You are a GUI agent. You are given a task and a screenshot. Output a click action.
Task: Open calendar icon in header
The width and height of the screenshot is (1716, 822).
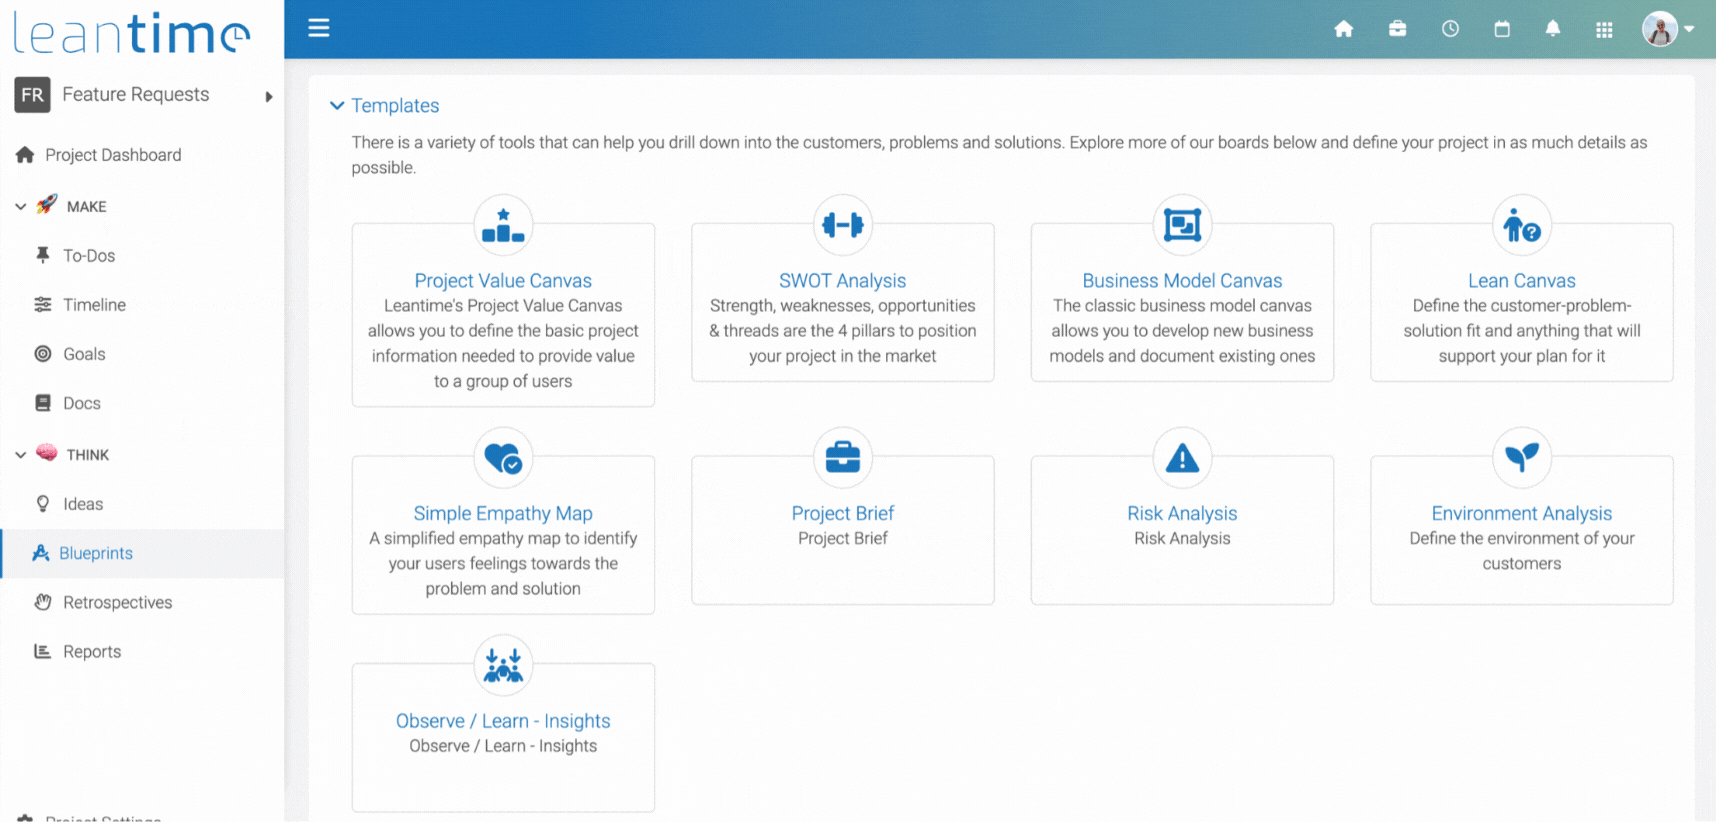[x=1502, y=29]
